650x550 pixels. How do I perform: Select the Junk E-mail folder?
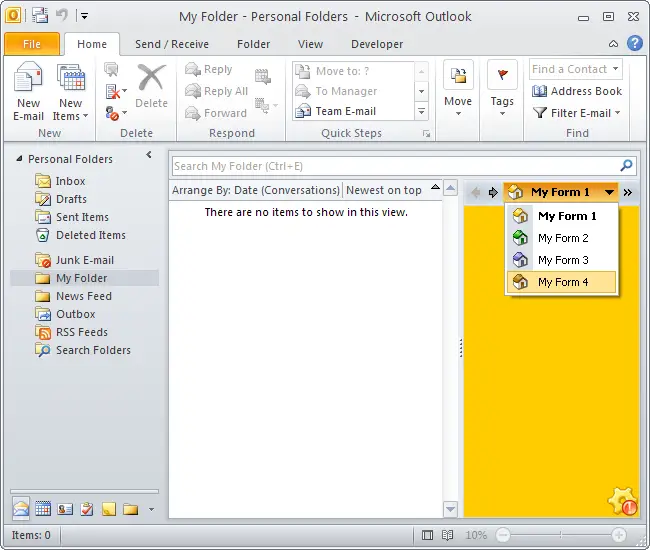[x=84, y=260]
